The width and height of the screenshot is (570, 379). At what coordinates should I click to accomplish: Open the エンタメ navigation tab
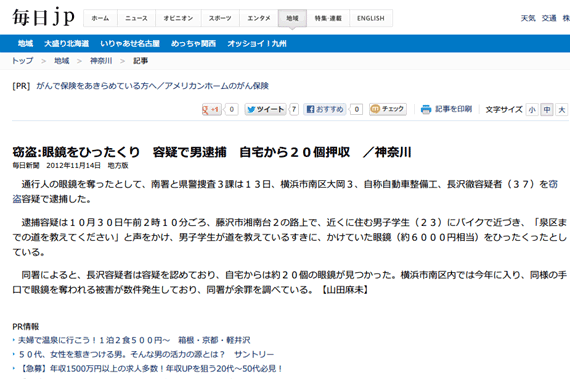tap(259, 18)
